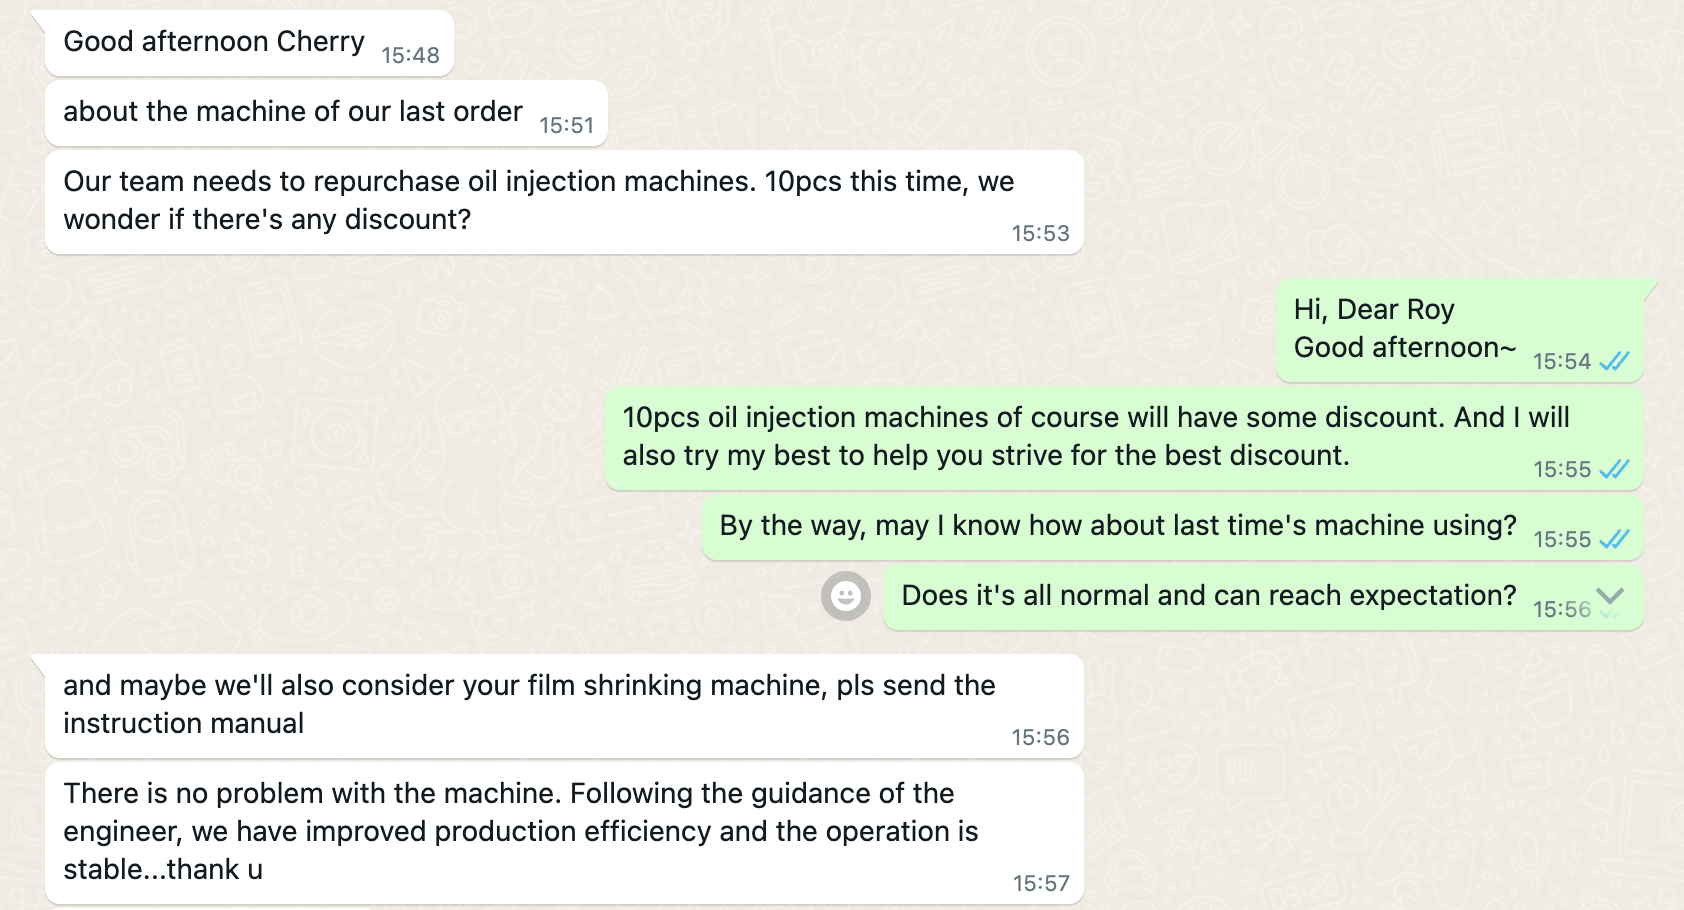Click the 15:48 timestamp
Viewport: 1684px width, 910px height.
(410, 56)
